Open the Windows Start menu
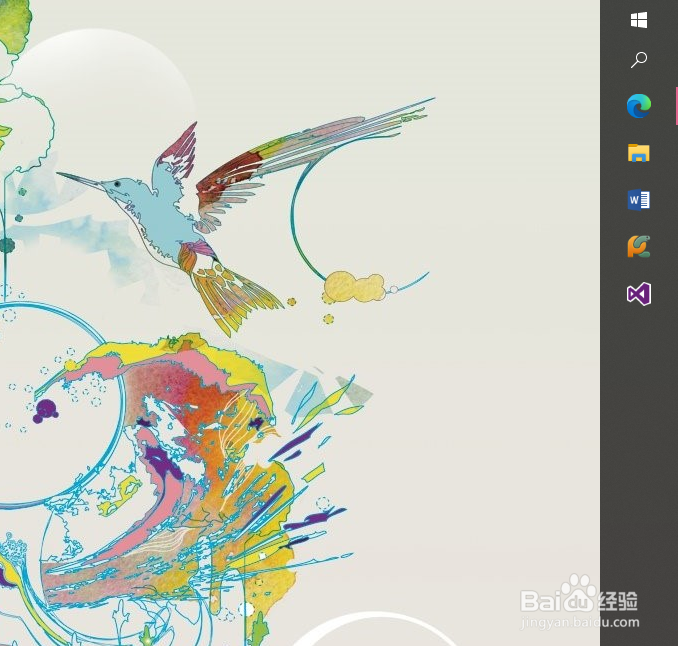678x646 pixels. [639, 20]
